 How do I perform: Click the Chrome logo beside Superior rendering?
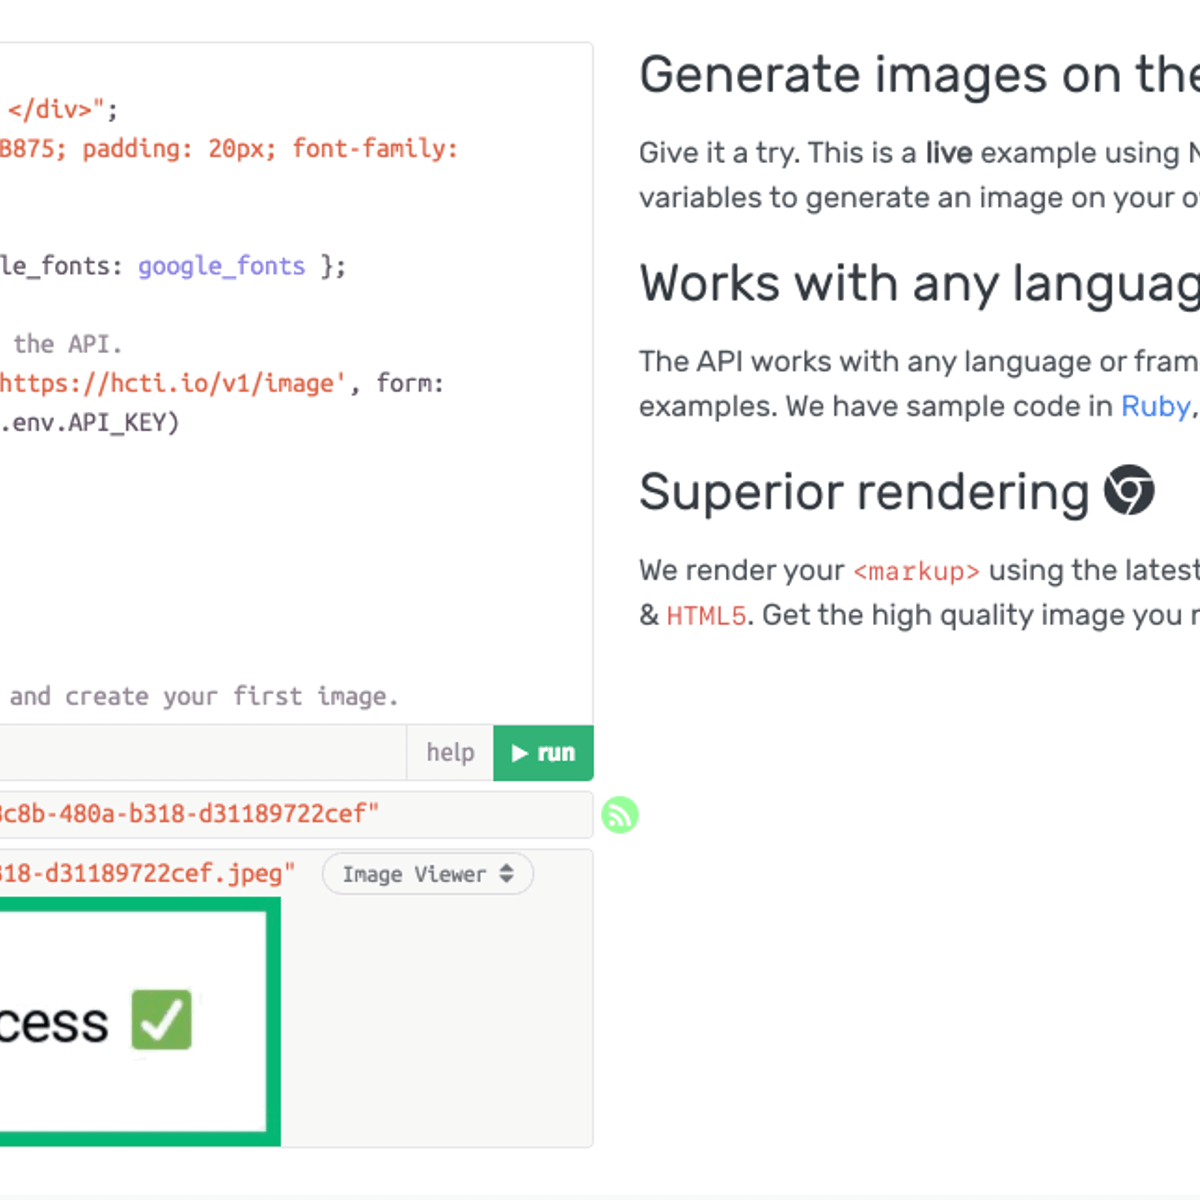tap(1129, 491)
